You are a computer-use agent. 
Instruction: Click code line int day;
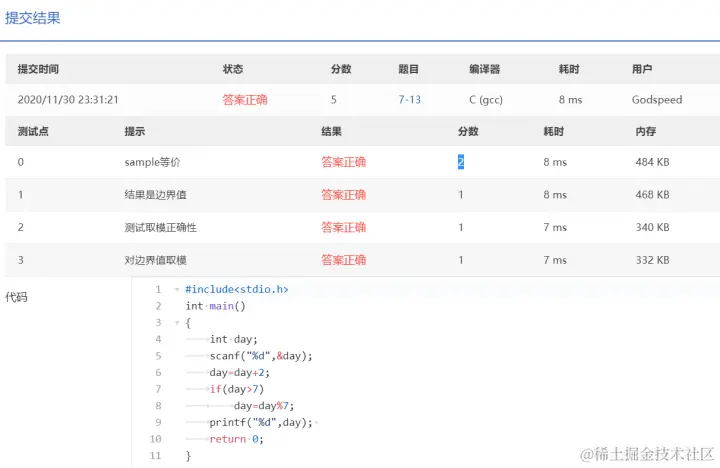tap(234, 339)
